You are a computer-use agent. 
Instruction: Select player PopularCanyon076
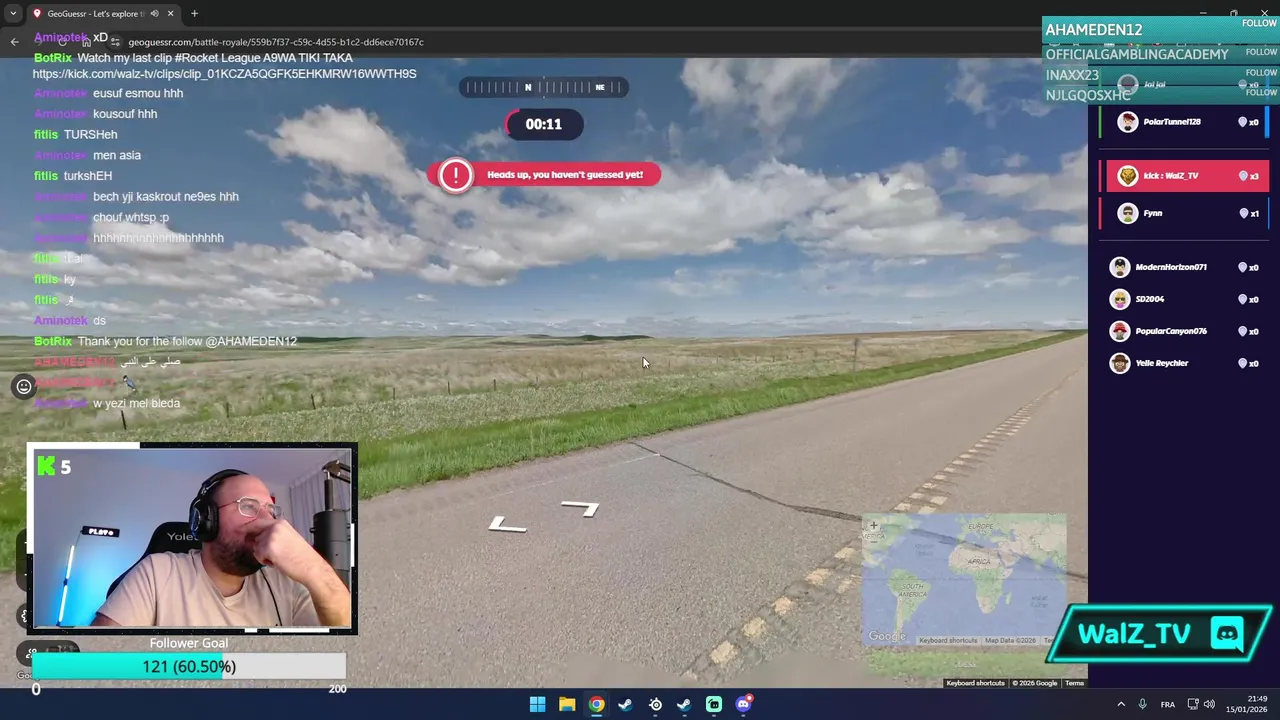coord(1186,331)
